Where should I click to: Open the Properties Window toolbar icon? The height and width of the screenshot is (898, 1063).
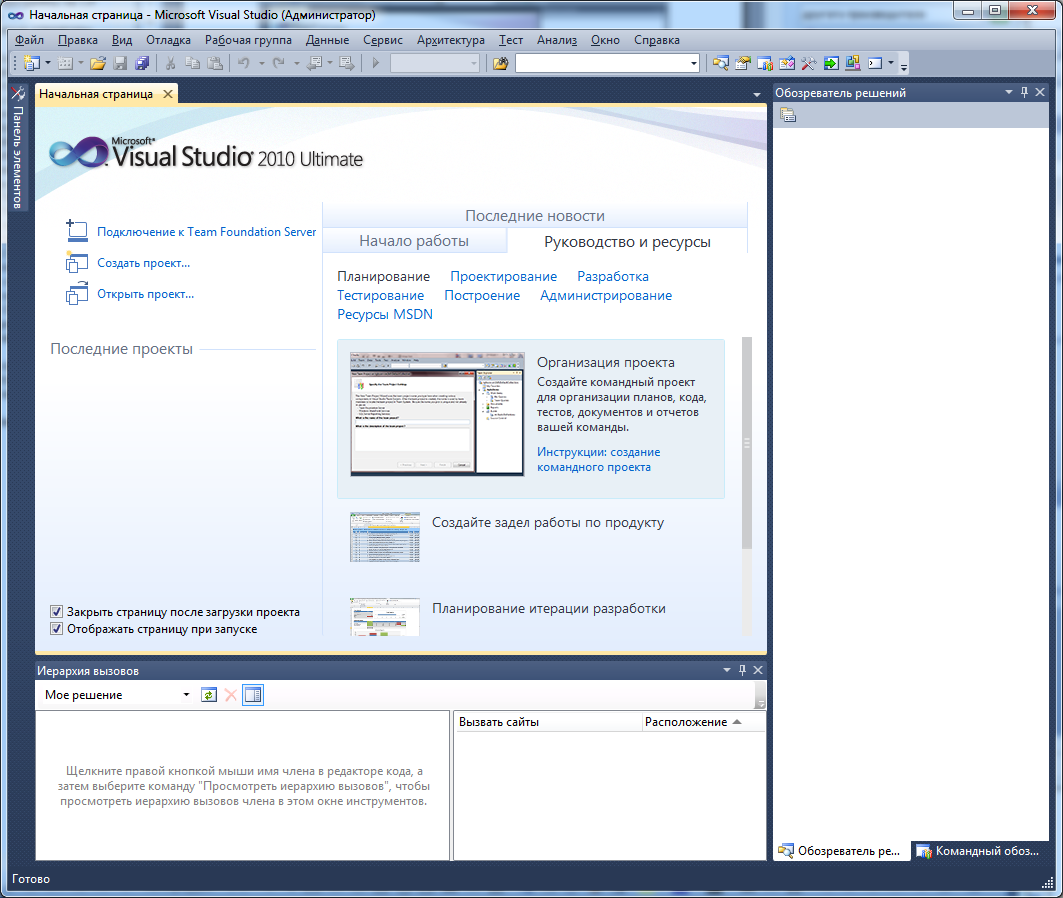click(743, 63)
